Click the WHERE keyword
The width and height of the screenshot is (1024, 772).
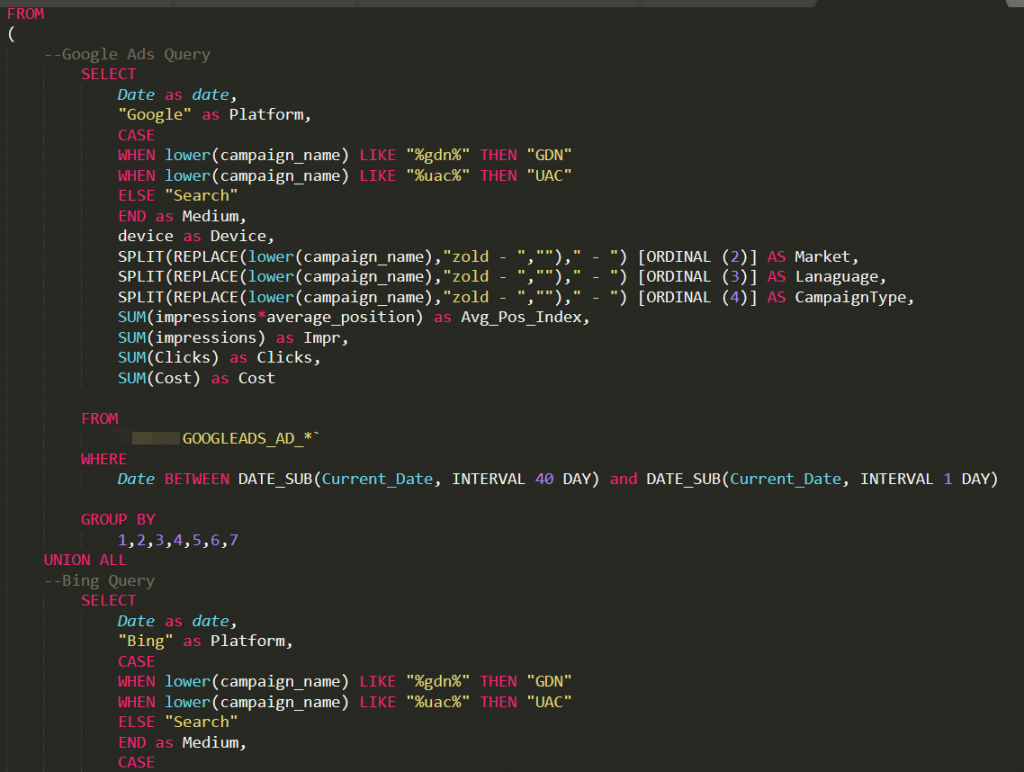tap(104, 459)
